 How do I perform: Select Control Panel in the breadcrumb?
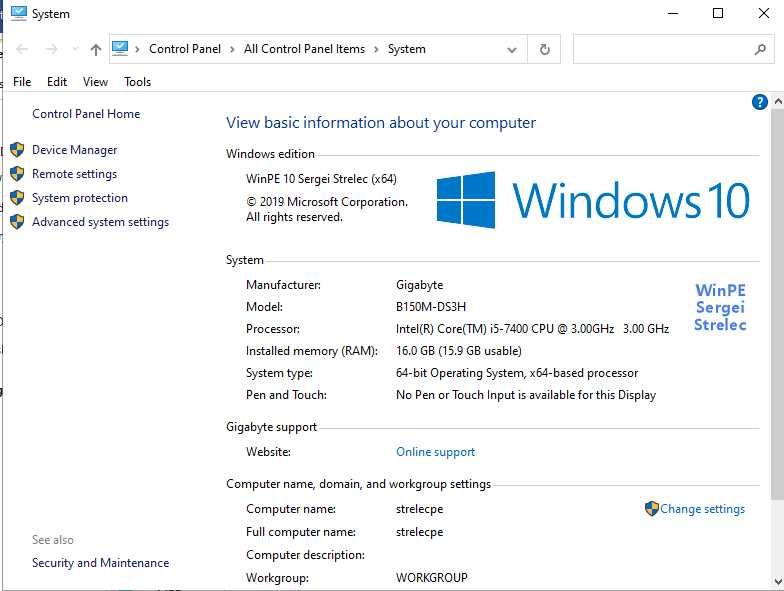184,49
